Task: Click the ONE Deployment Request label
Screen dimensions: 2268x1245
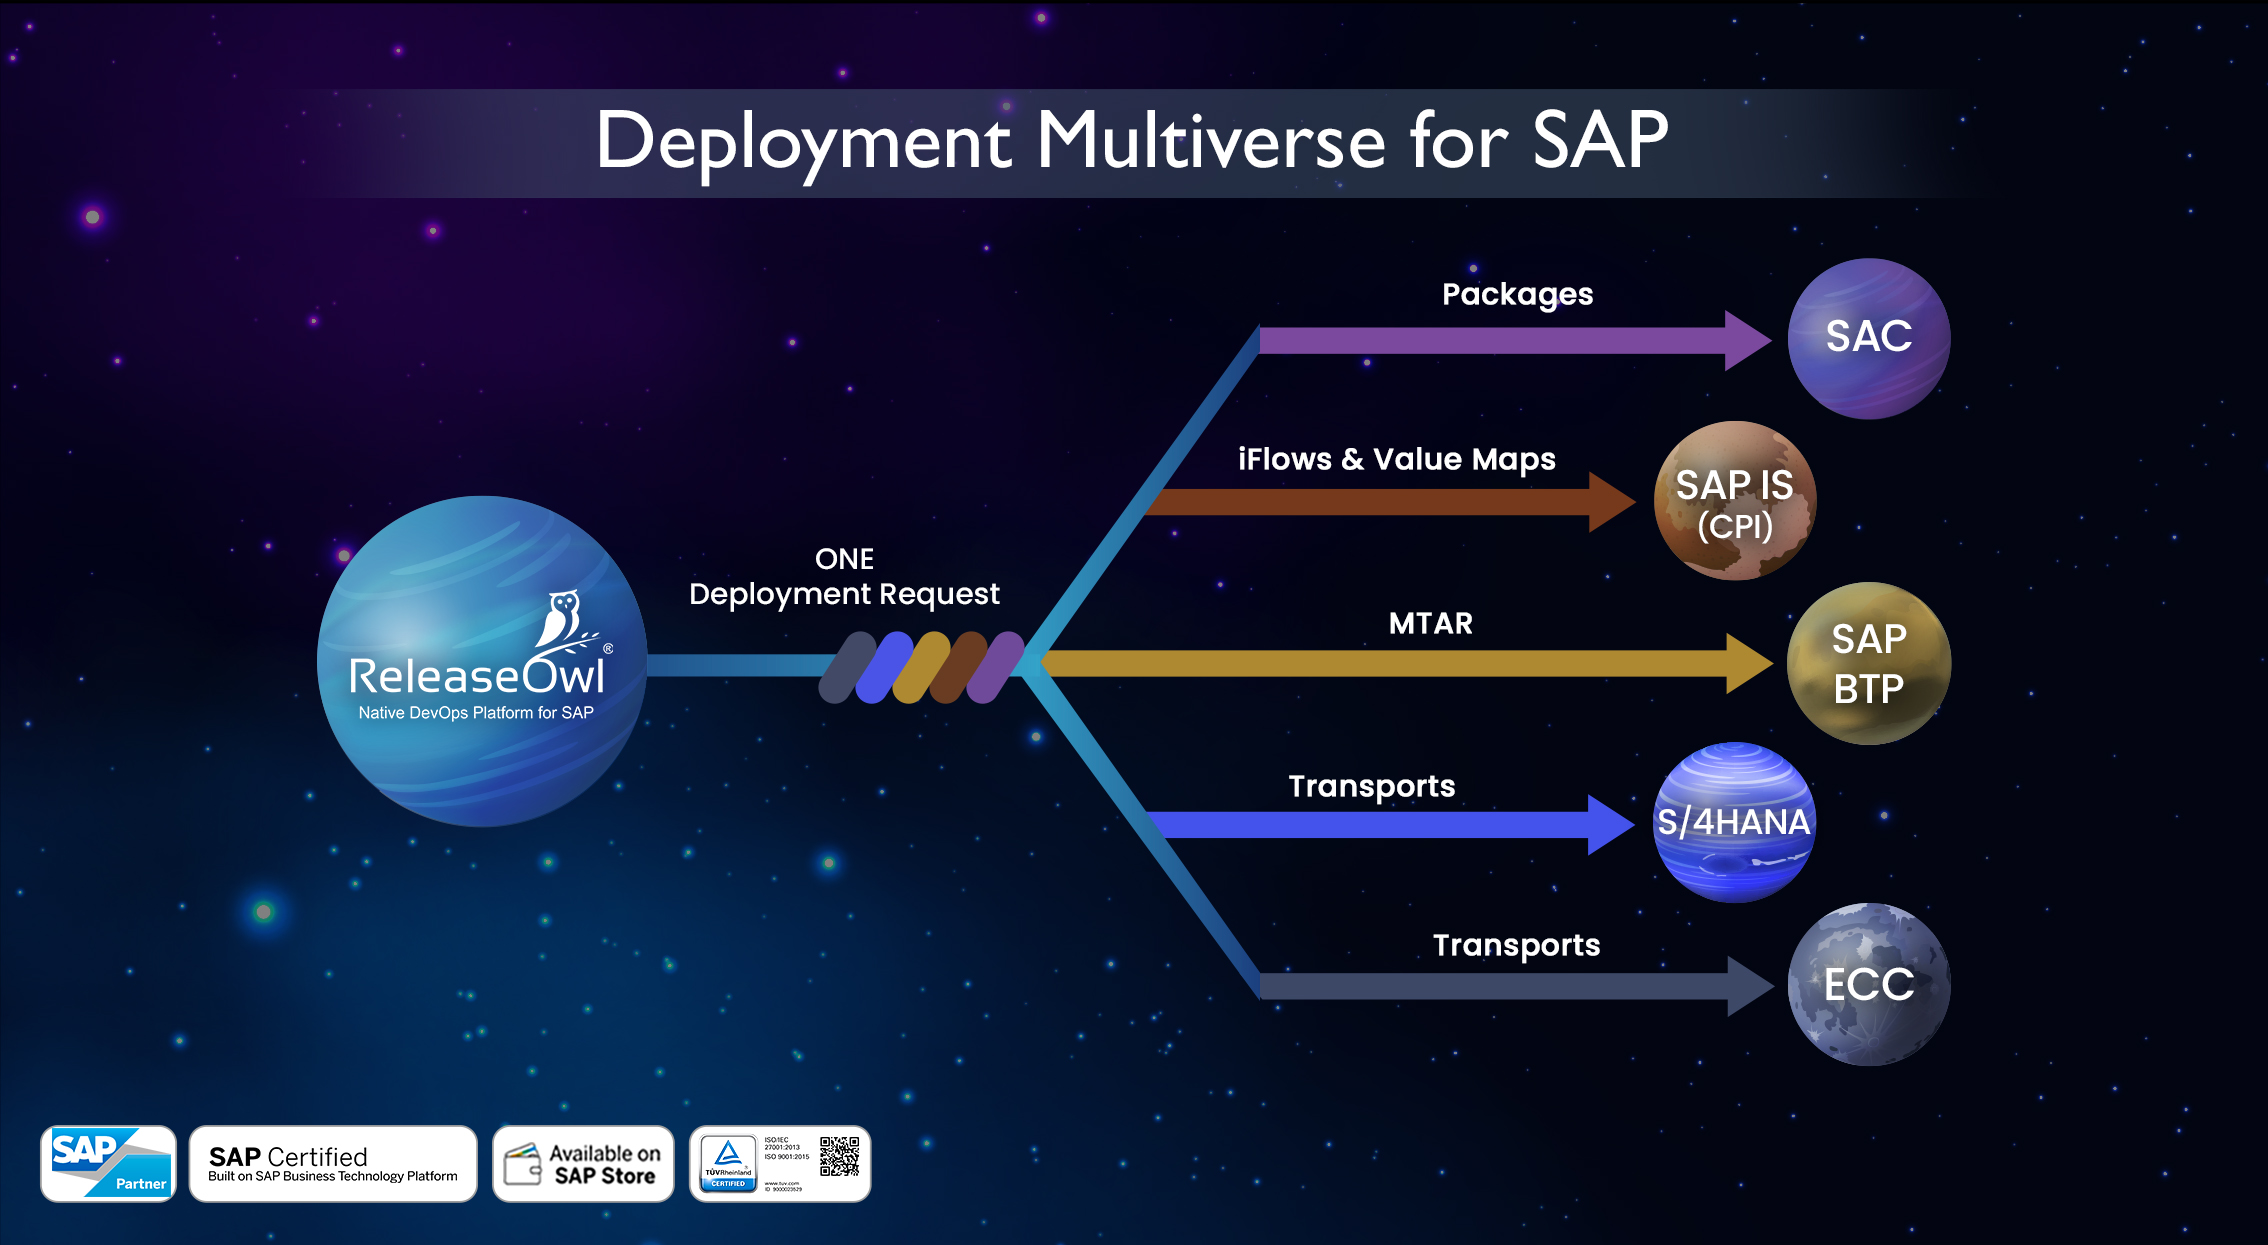Action: pos(843,577)
